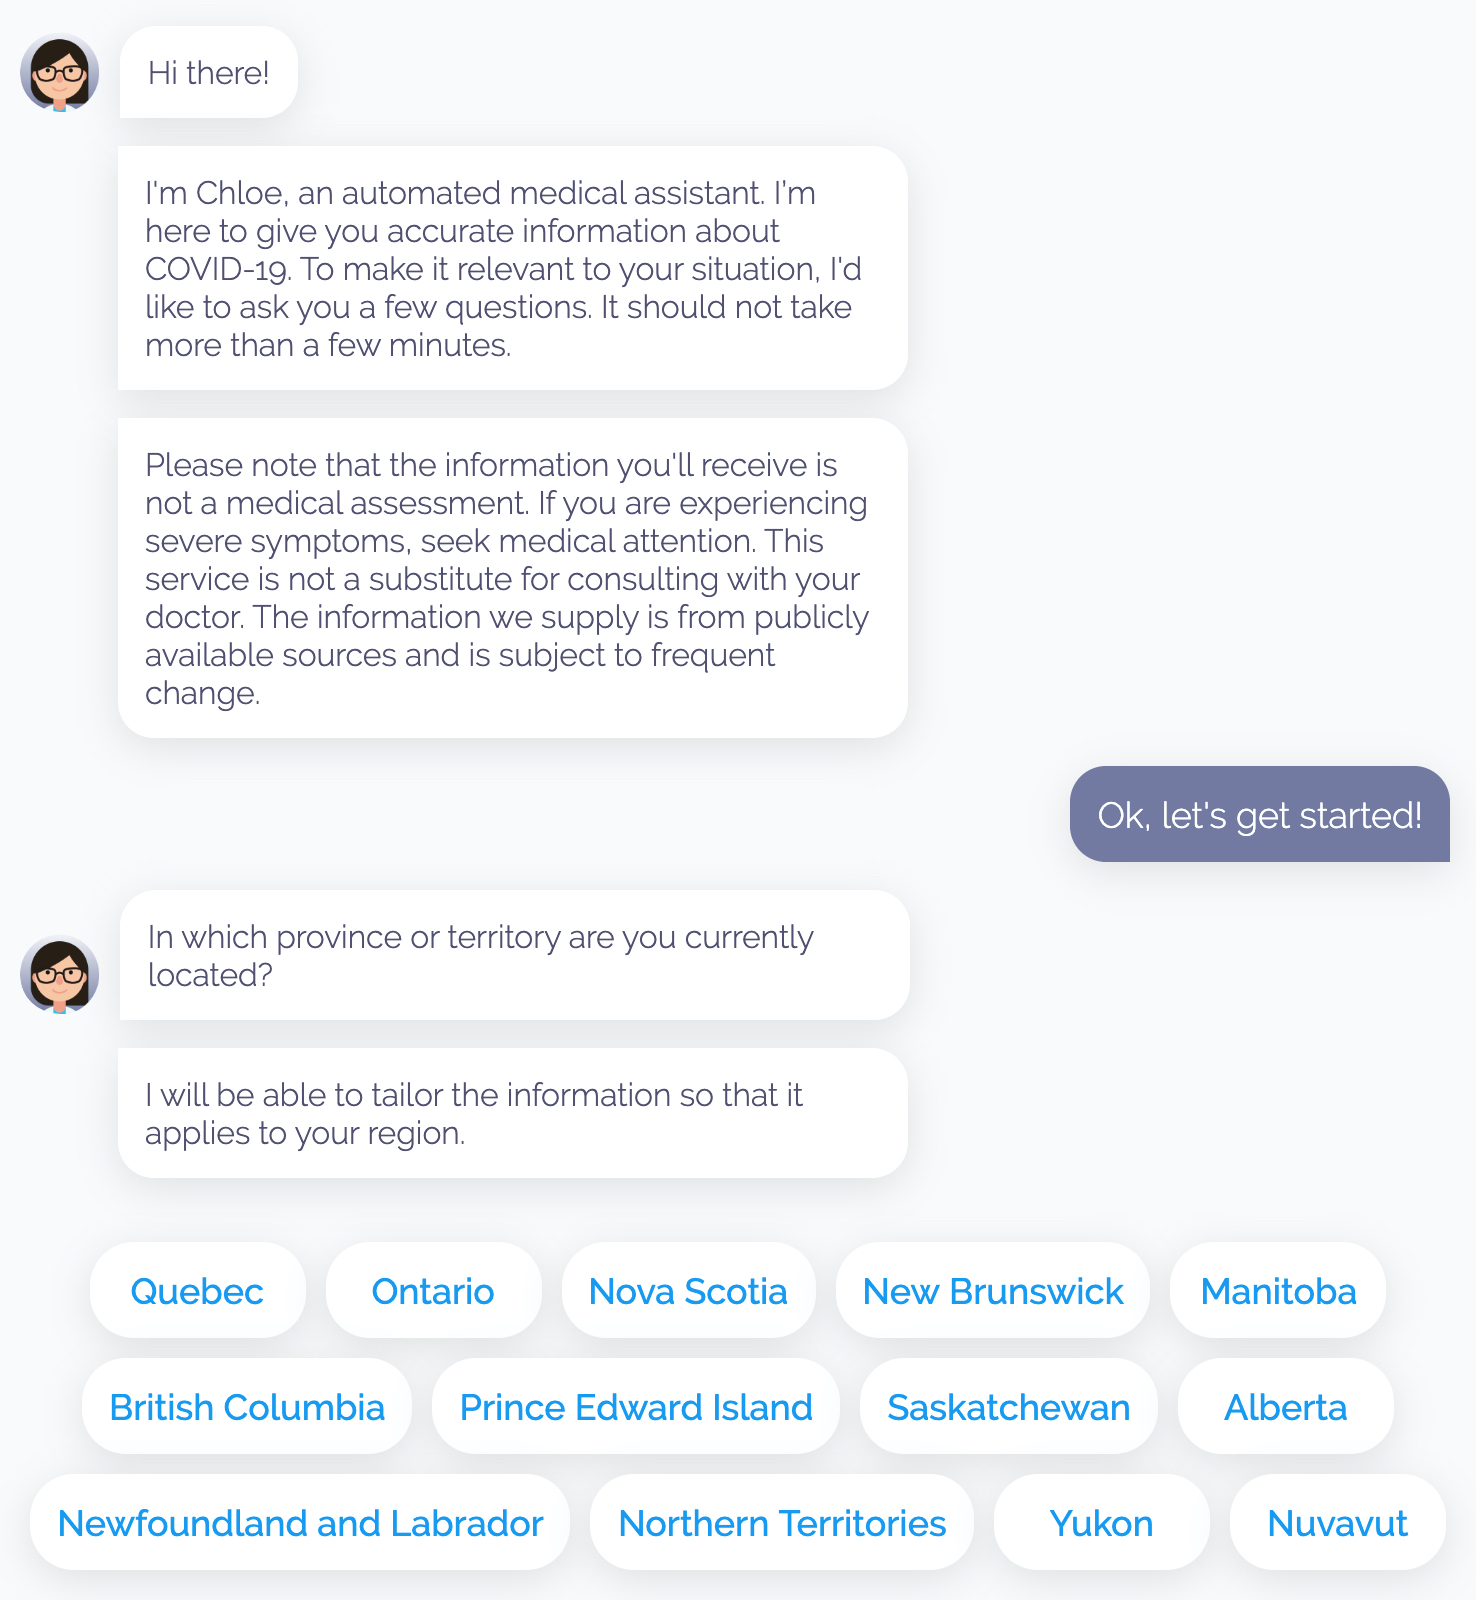Image resolution: width=1476 pixels, height=1600 pixels.
Task: Click the 'In which province or territory' question
Action: pos(515,955)
